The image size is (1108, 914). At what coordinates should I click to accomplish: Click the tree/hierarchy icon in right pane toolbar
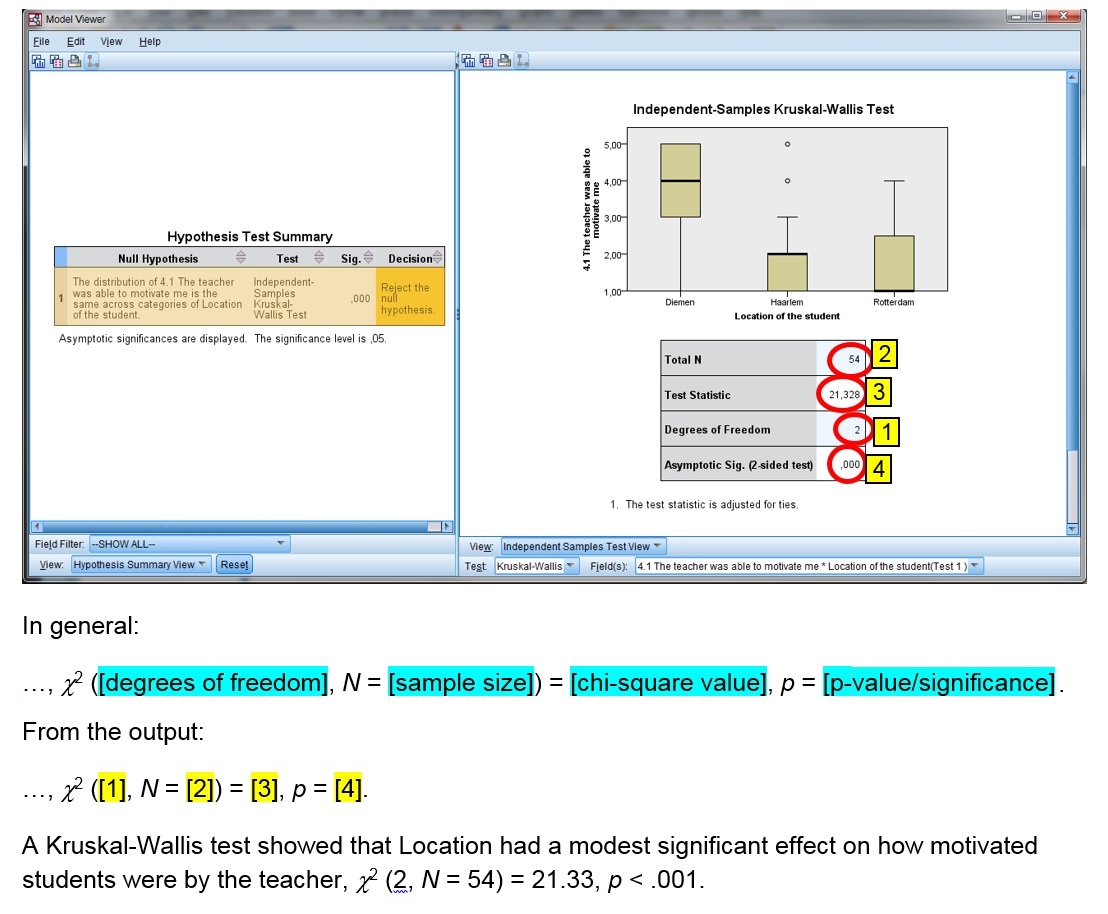522,61
